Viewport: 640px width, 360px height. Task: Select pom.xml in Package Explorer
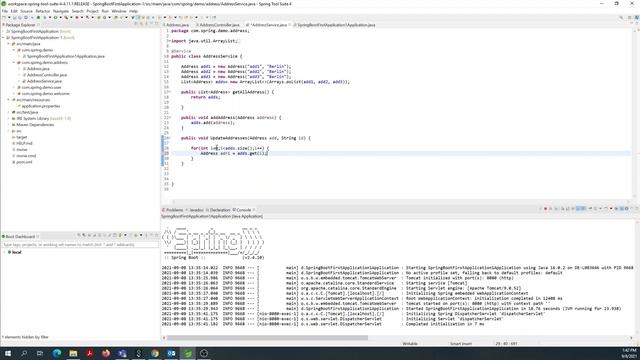tap(24, 162)
